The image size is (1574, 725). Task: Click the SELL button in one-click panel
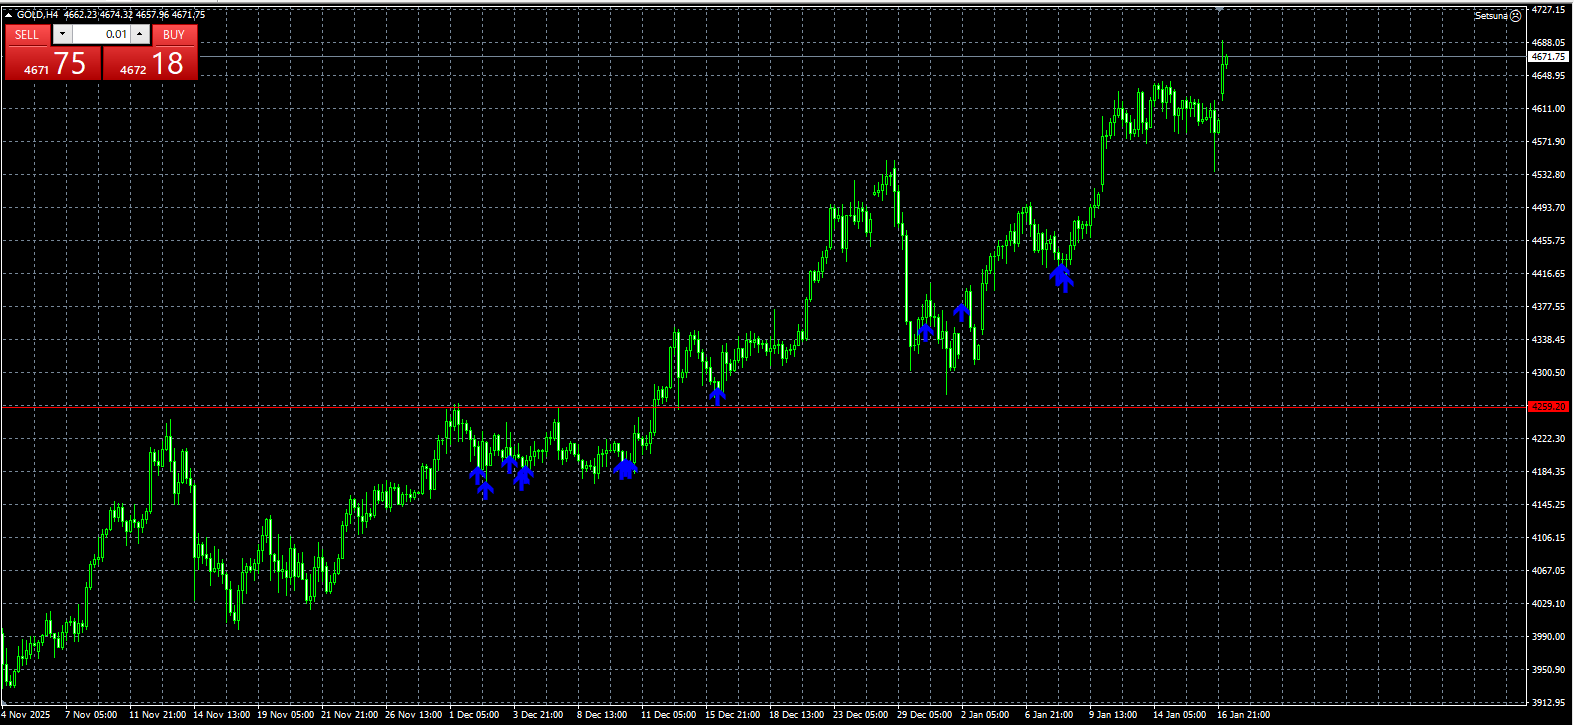click(x=27, y=35)
